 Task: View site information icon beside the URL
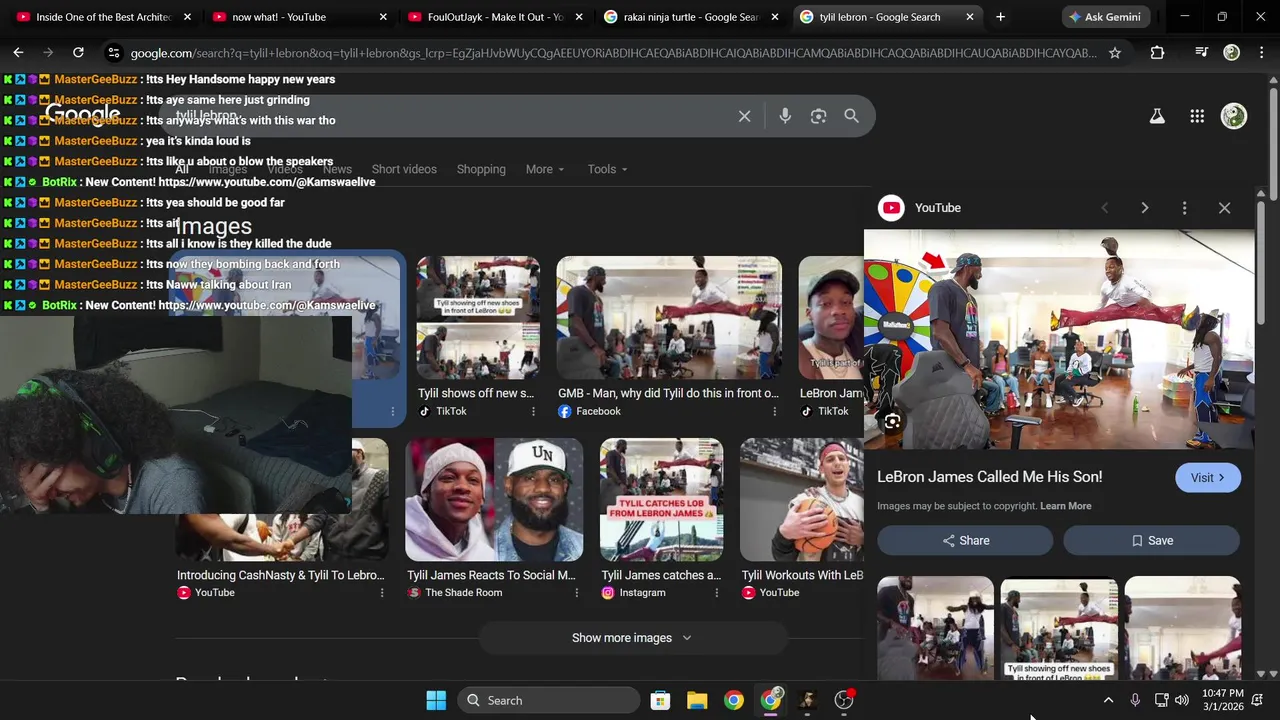(113, 53)
